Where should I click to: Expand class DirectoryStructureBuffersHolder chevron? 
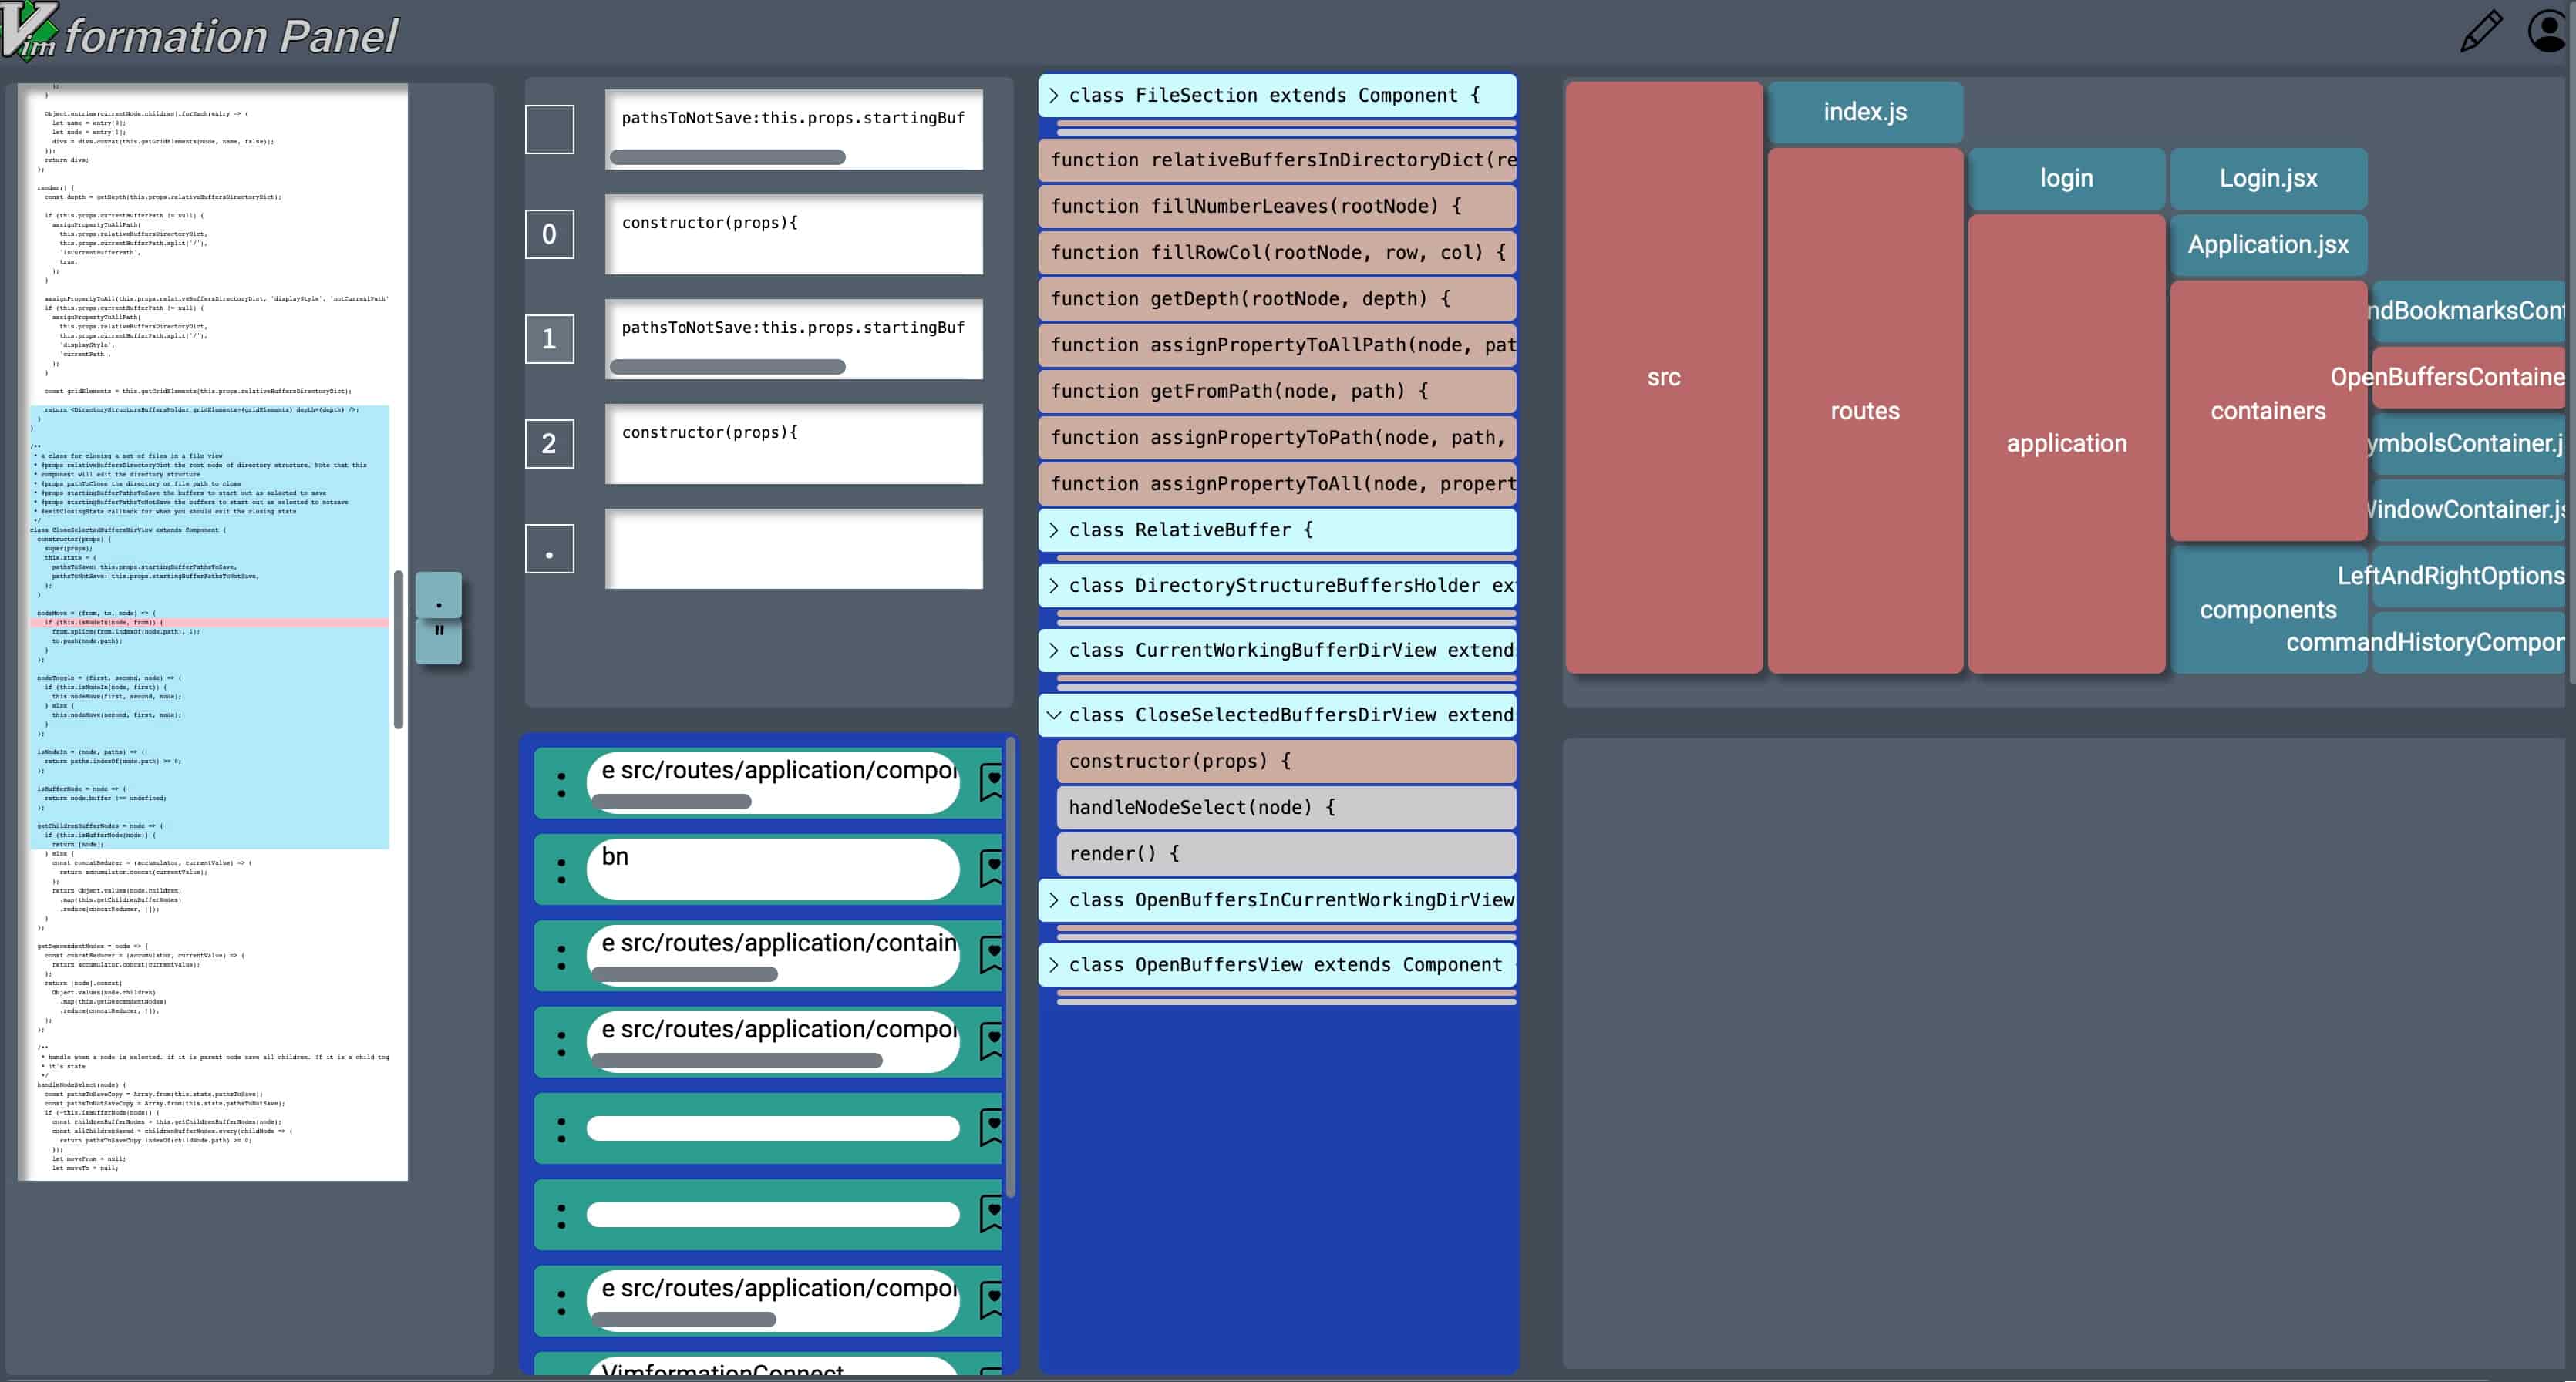(x=1053, y=586)
